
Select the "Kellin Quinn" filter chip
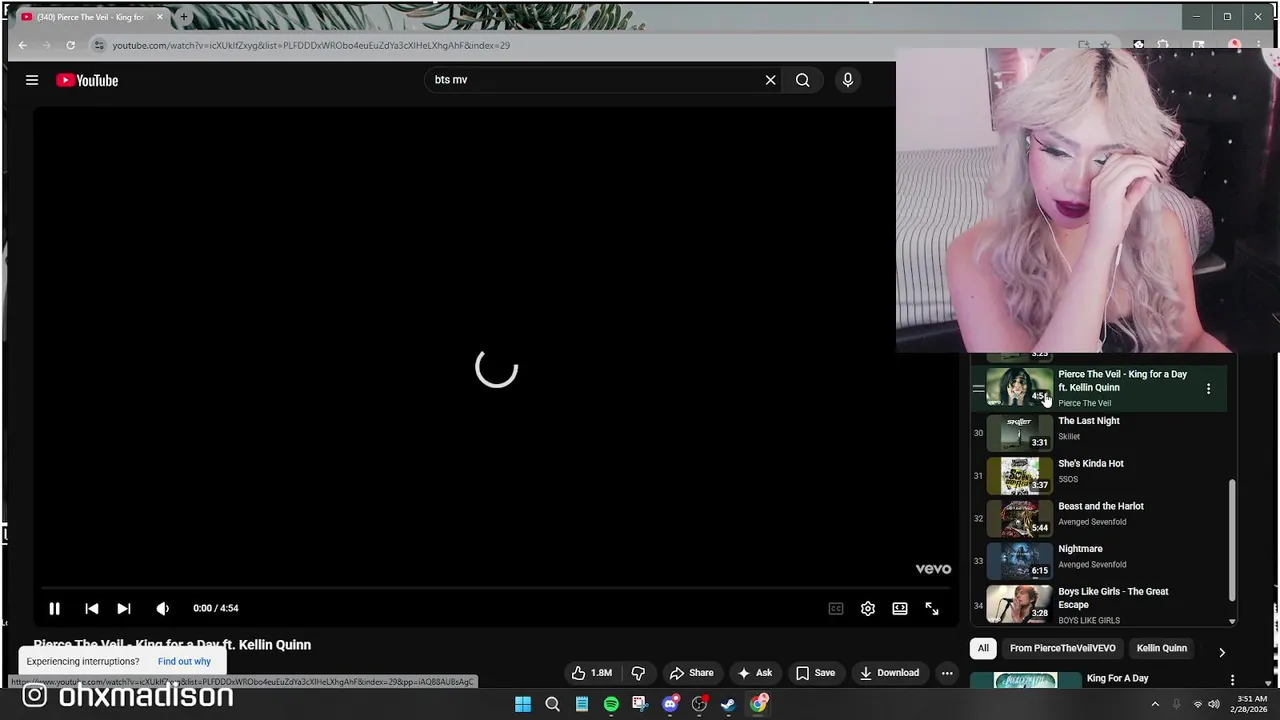tap(1161, 648)
